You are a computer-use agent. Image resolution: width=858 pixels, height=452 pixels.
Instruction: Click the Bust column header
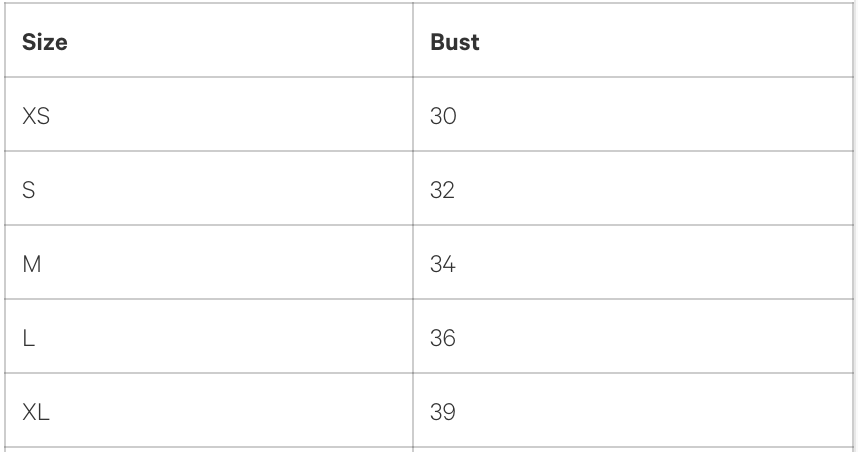[x=454, y=45]
